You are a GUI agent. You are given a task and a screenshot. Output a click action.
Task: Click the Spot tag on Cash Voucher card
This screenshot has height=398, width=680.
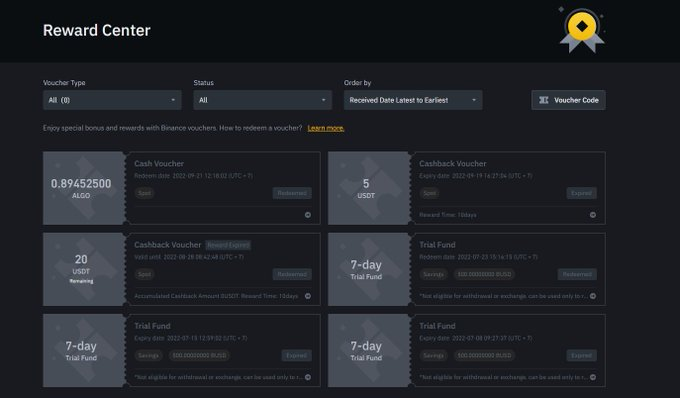point(144,193)
